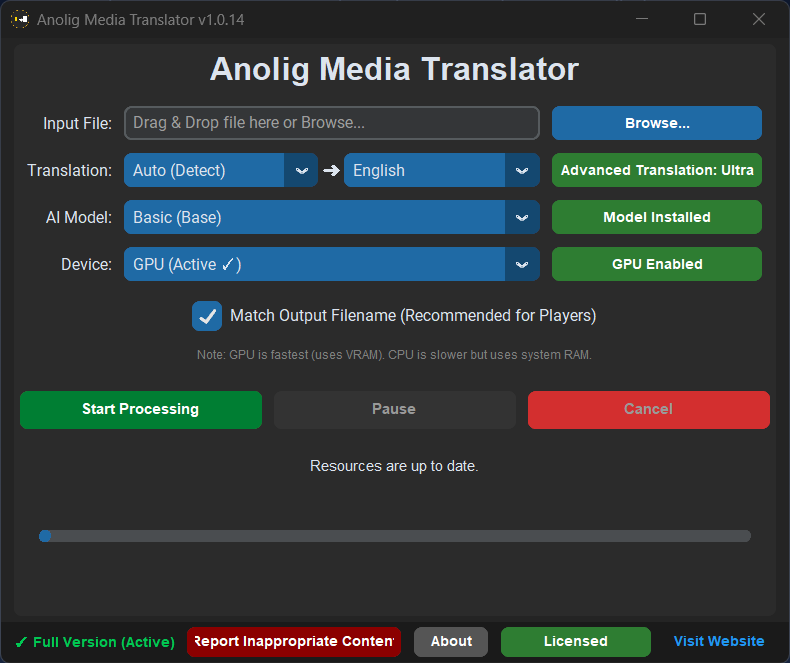Open the About dialog

[451, 641]
